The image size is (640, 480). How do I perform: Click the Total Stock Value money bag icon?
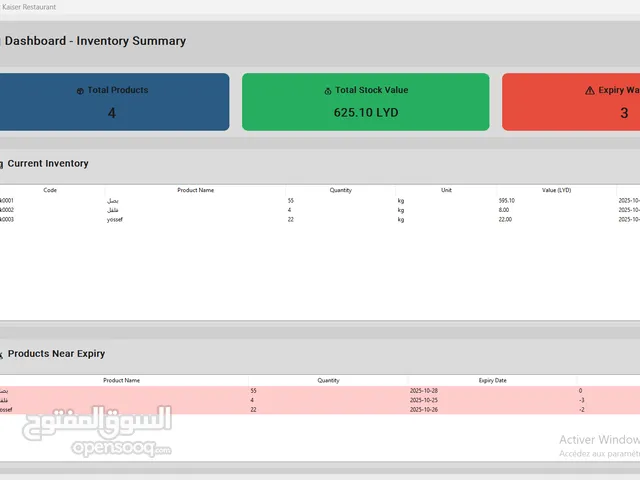click(328, 91)
